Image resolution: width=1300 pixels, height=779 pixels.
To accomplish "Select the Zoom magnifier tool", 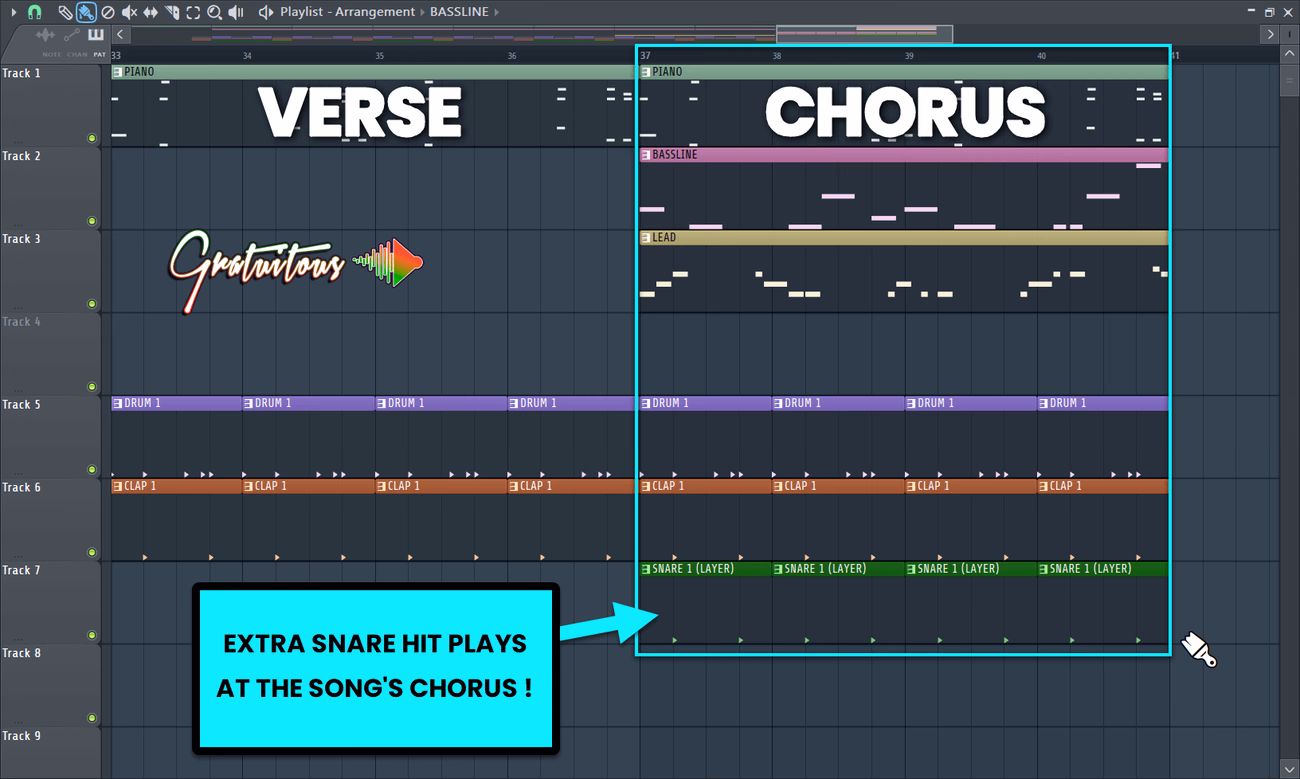I will click(x=214, y=12).
